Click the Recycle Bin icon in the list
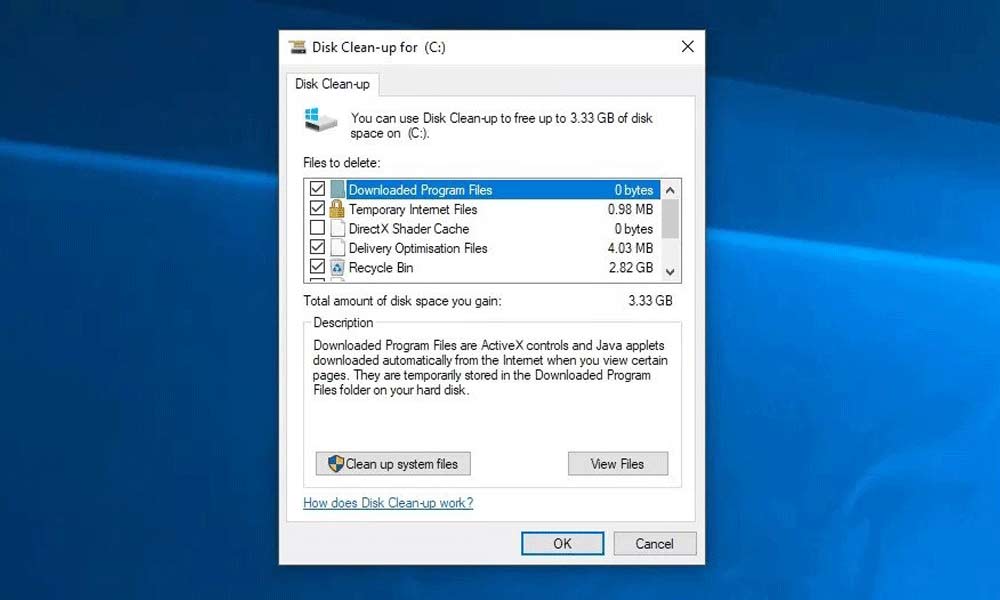 (x=338, y=268)
